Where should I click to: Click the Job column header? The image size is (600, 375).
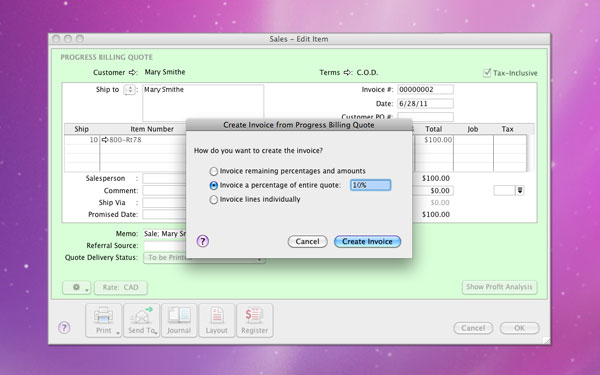473,129
